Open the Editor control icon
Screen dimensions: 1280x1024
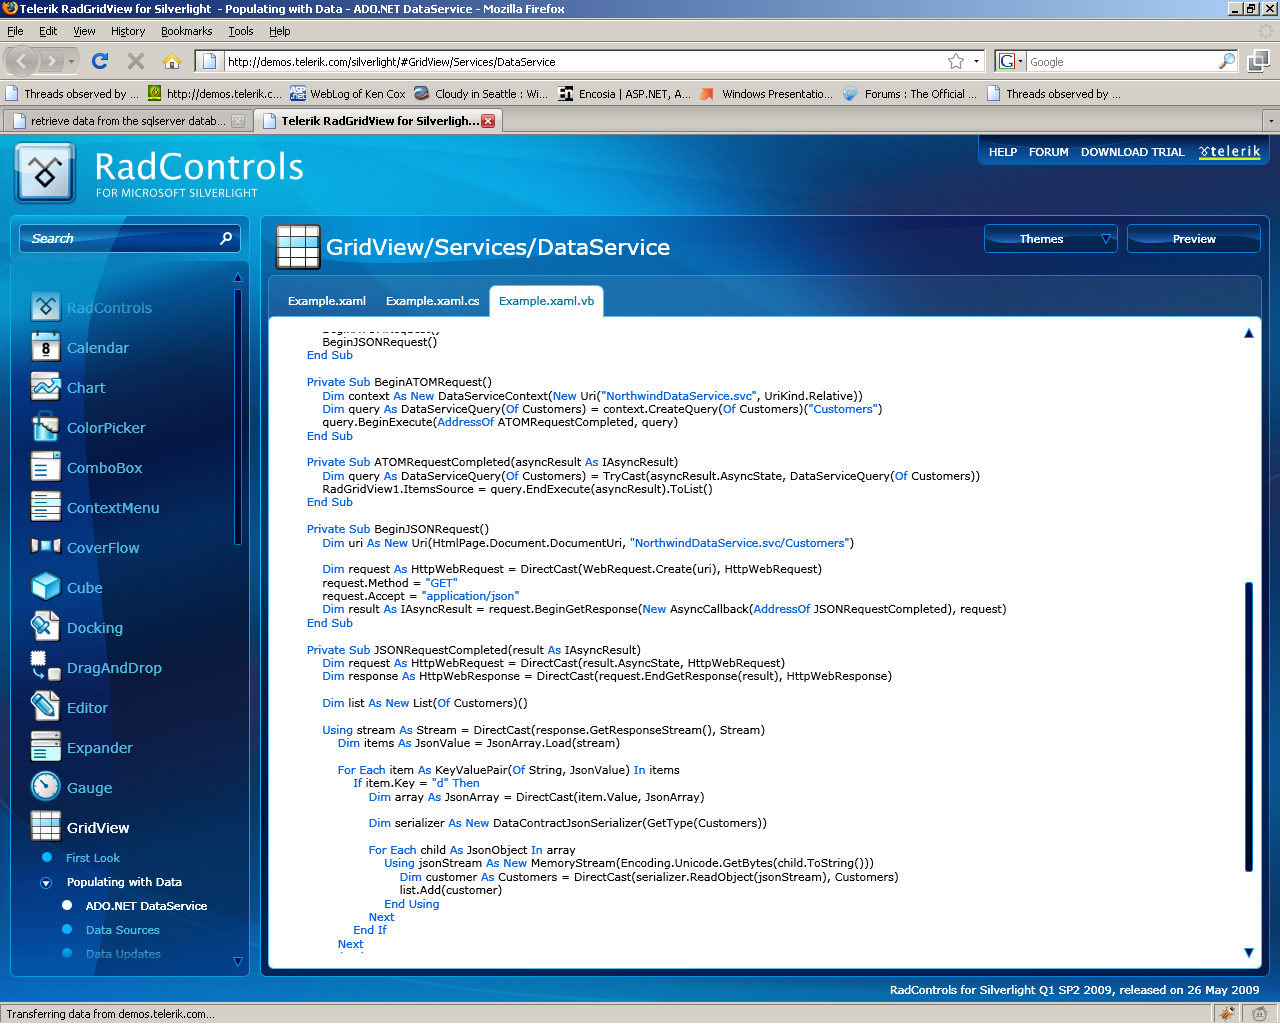click(x=45, y=707)
